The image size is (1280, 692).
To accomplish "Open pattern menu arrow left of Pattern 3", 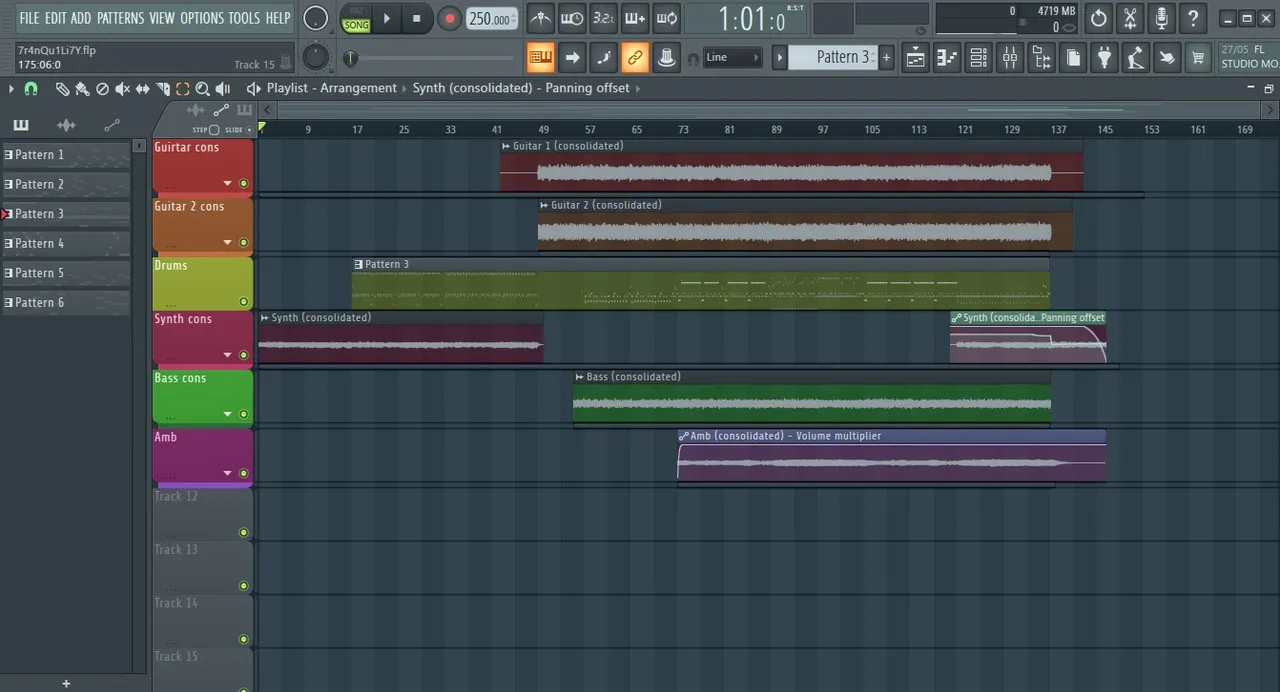I will pyautogui.click(x=780, y=57).
